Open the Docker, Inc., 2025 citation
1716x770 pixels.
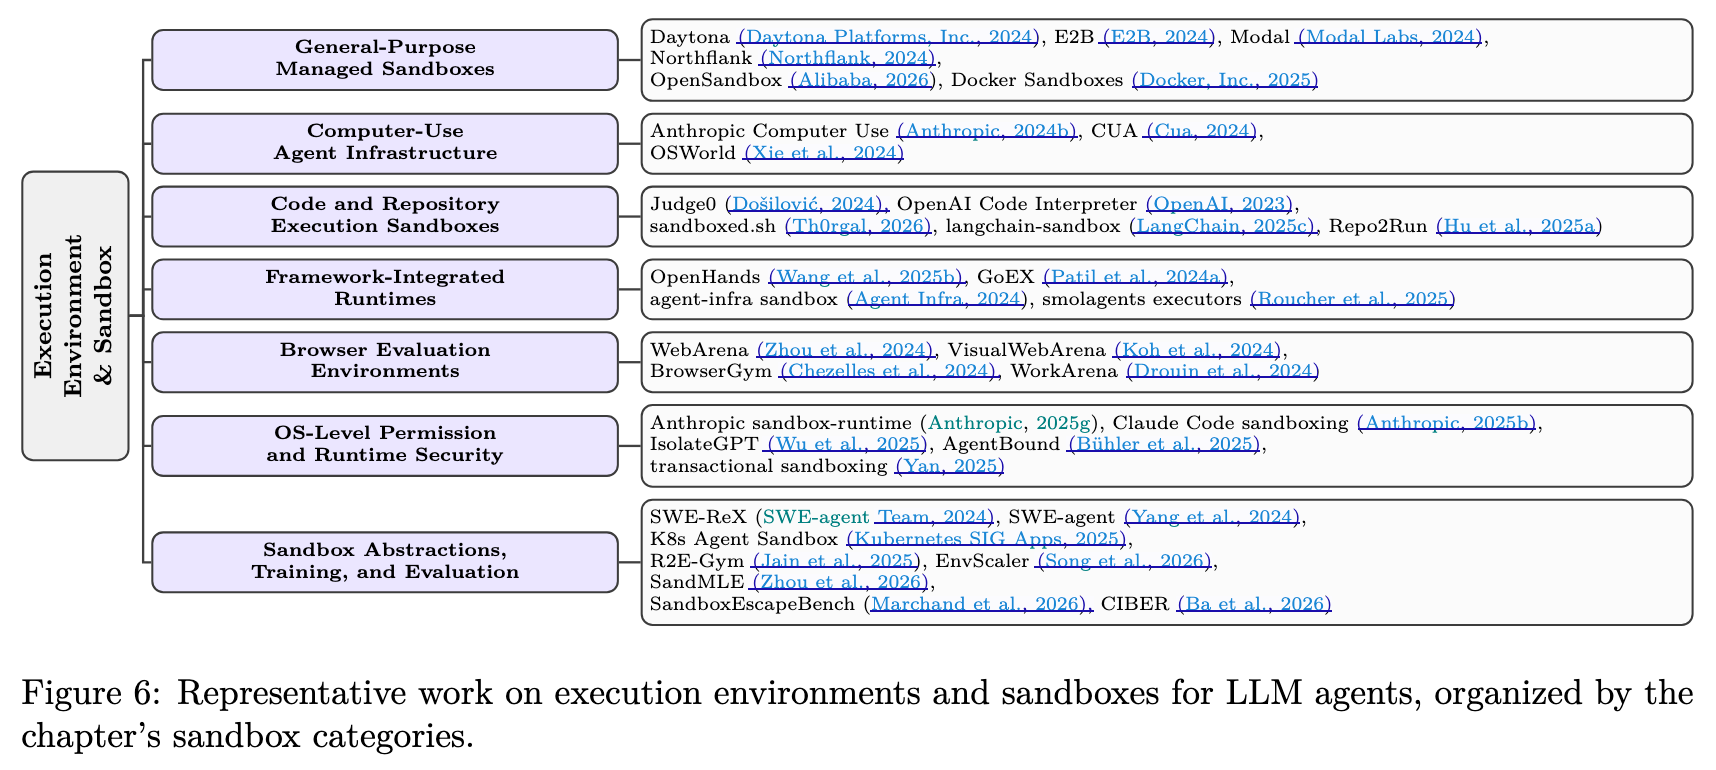[x=1225, y=80]
